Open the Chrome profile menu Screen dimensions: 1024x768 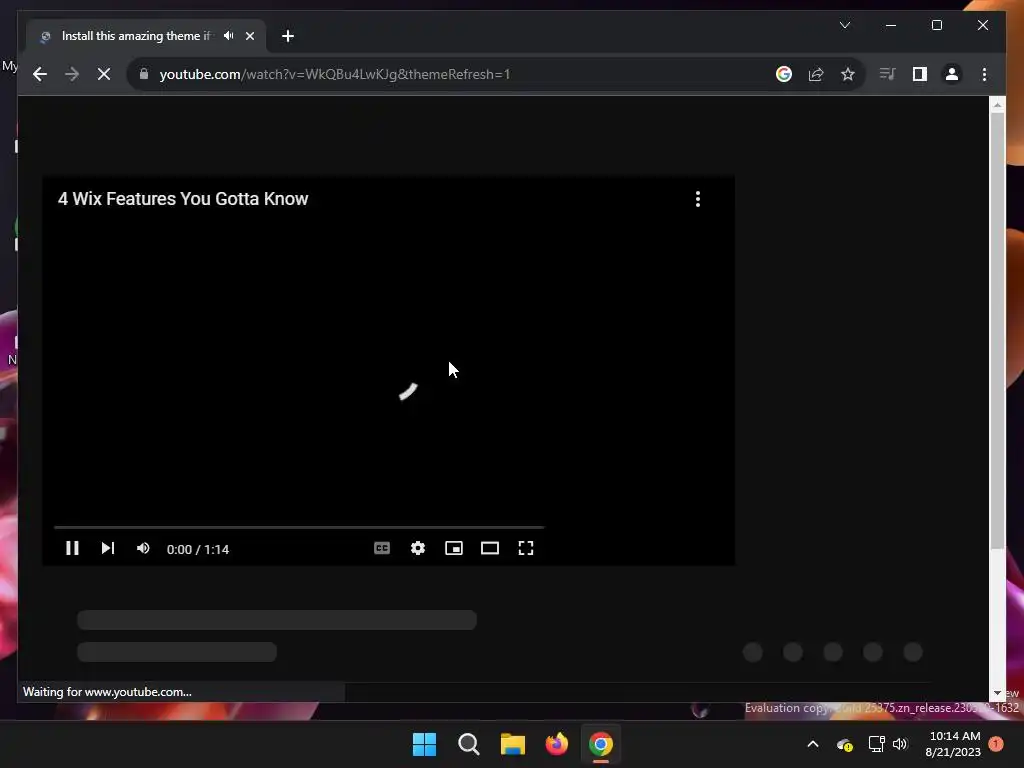point(952,74)
